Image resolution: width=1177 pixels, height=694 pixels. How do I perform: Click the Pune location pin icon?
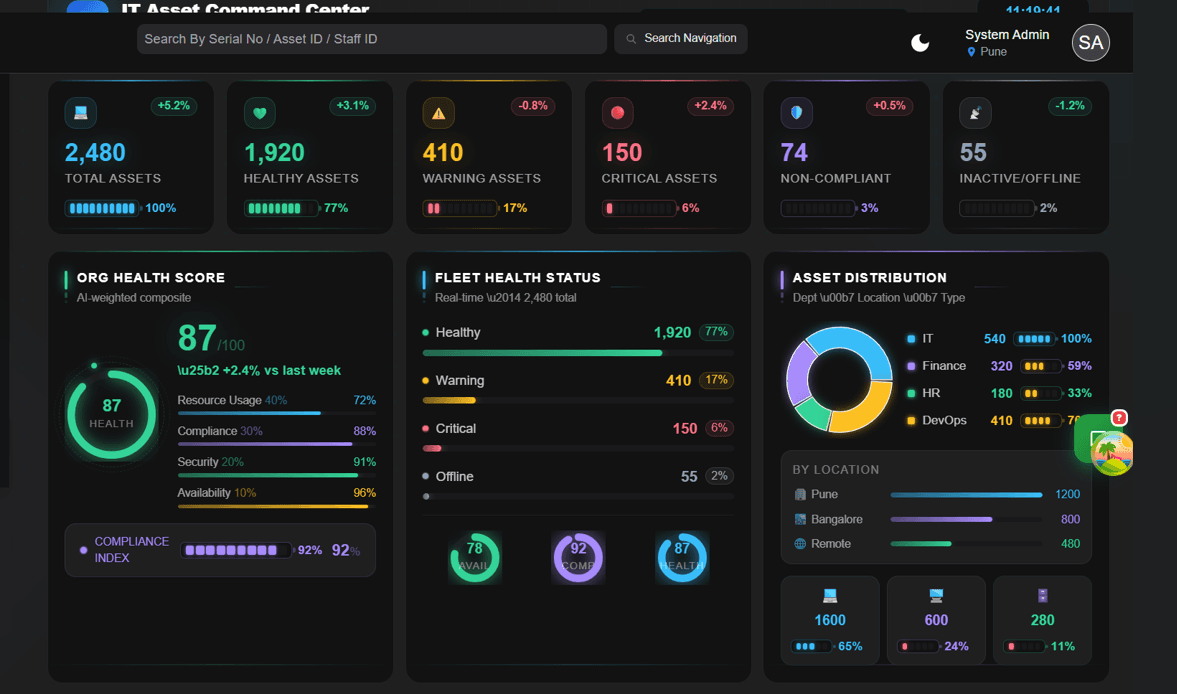pyautogui.click(x=971, y=52)
